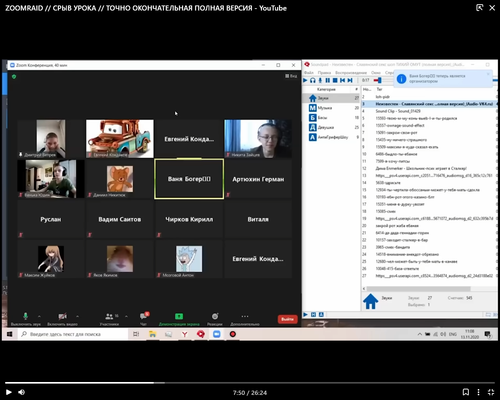Viewport: 500px width, 400px height.
Task: Click the green encryption shield icon in Zoom
Action: coord(14,77)
